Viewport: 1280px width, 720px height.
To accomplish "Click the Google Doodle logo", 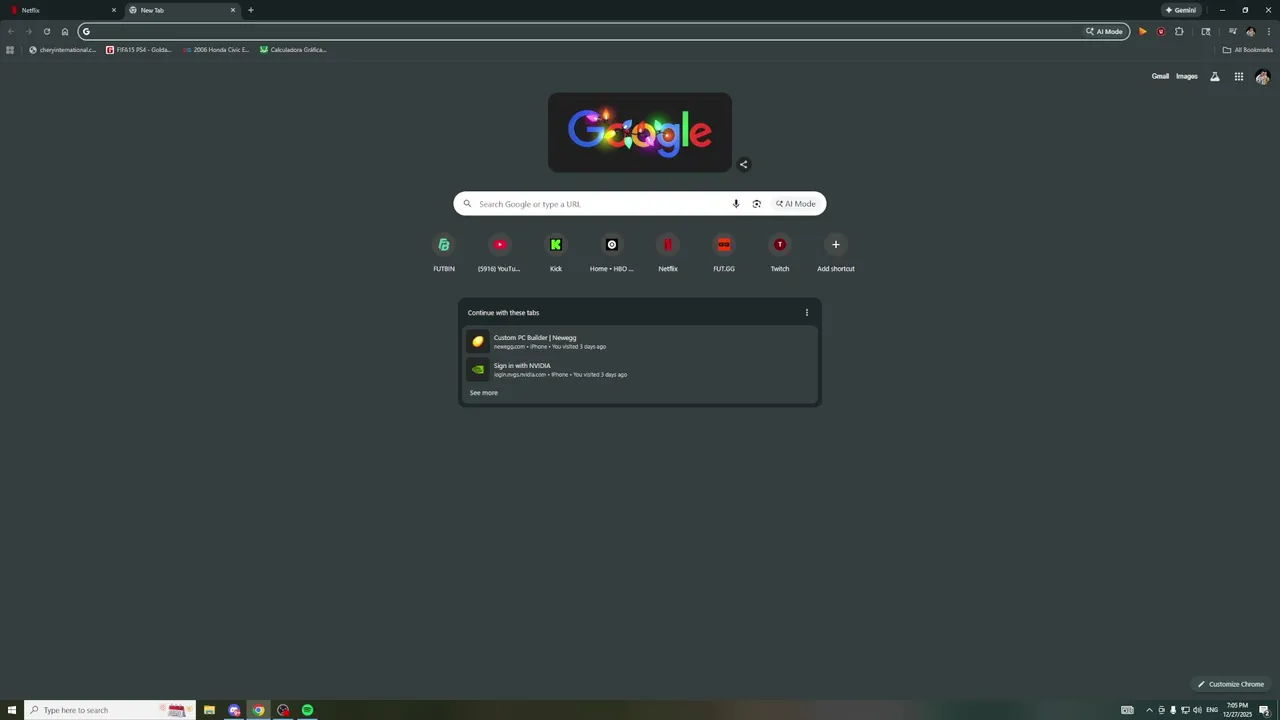I will [640, 132].
